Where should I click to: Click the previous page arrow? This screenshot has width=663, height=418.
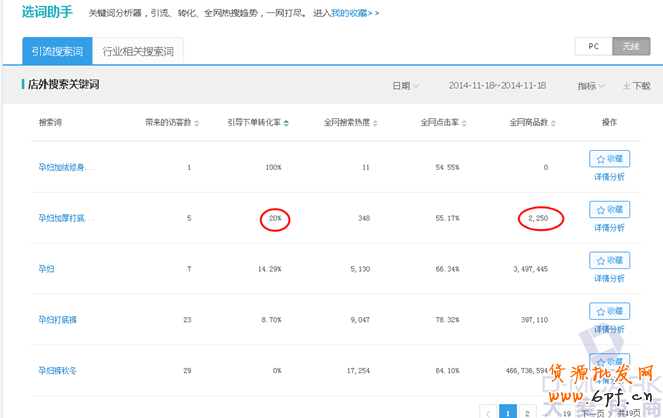pyautogui.click(x=487, y=411)
